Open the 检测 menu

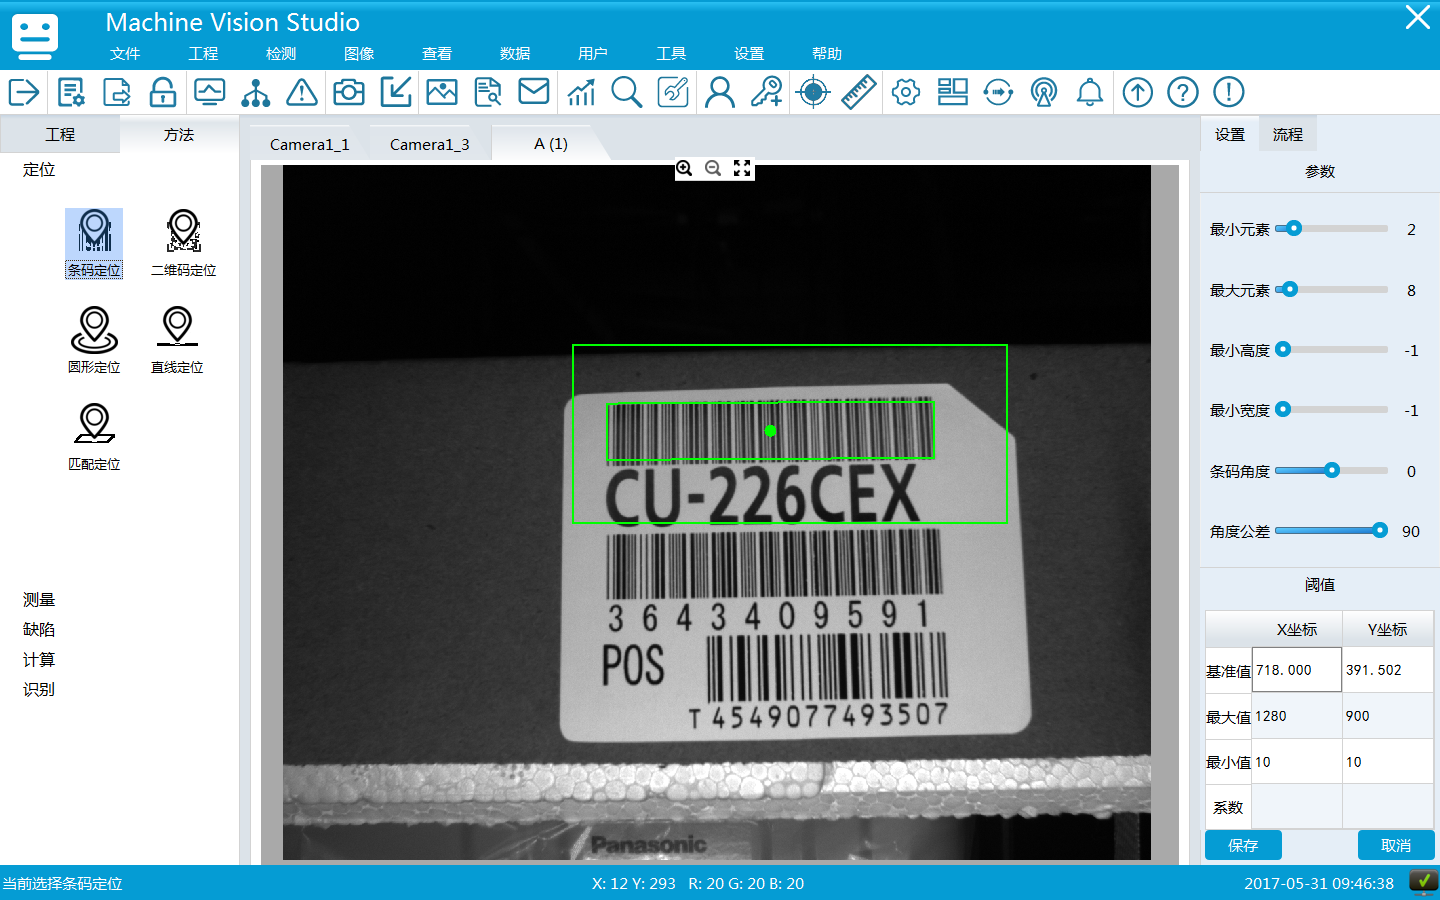click(281, 54)
